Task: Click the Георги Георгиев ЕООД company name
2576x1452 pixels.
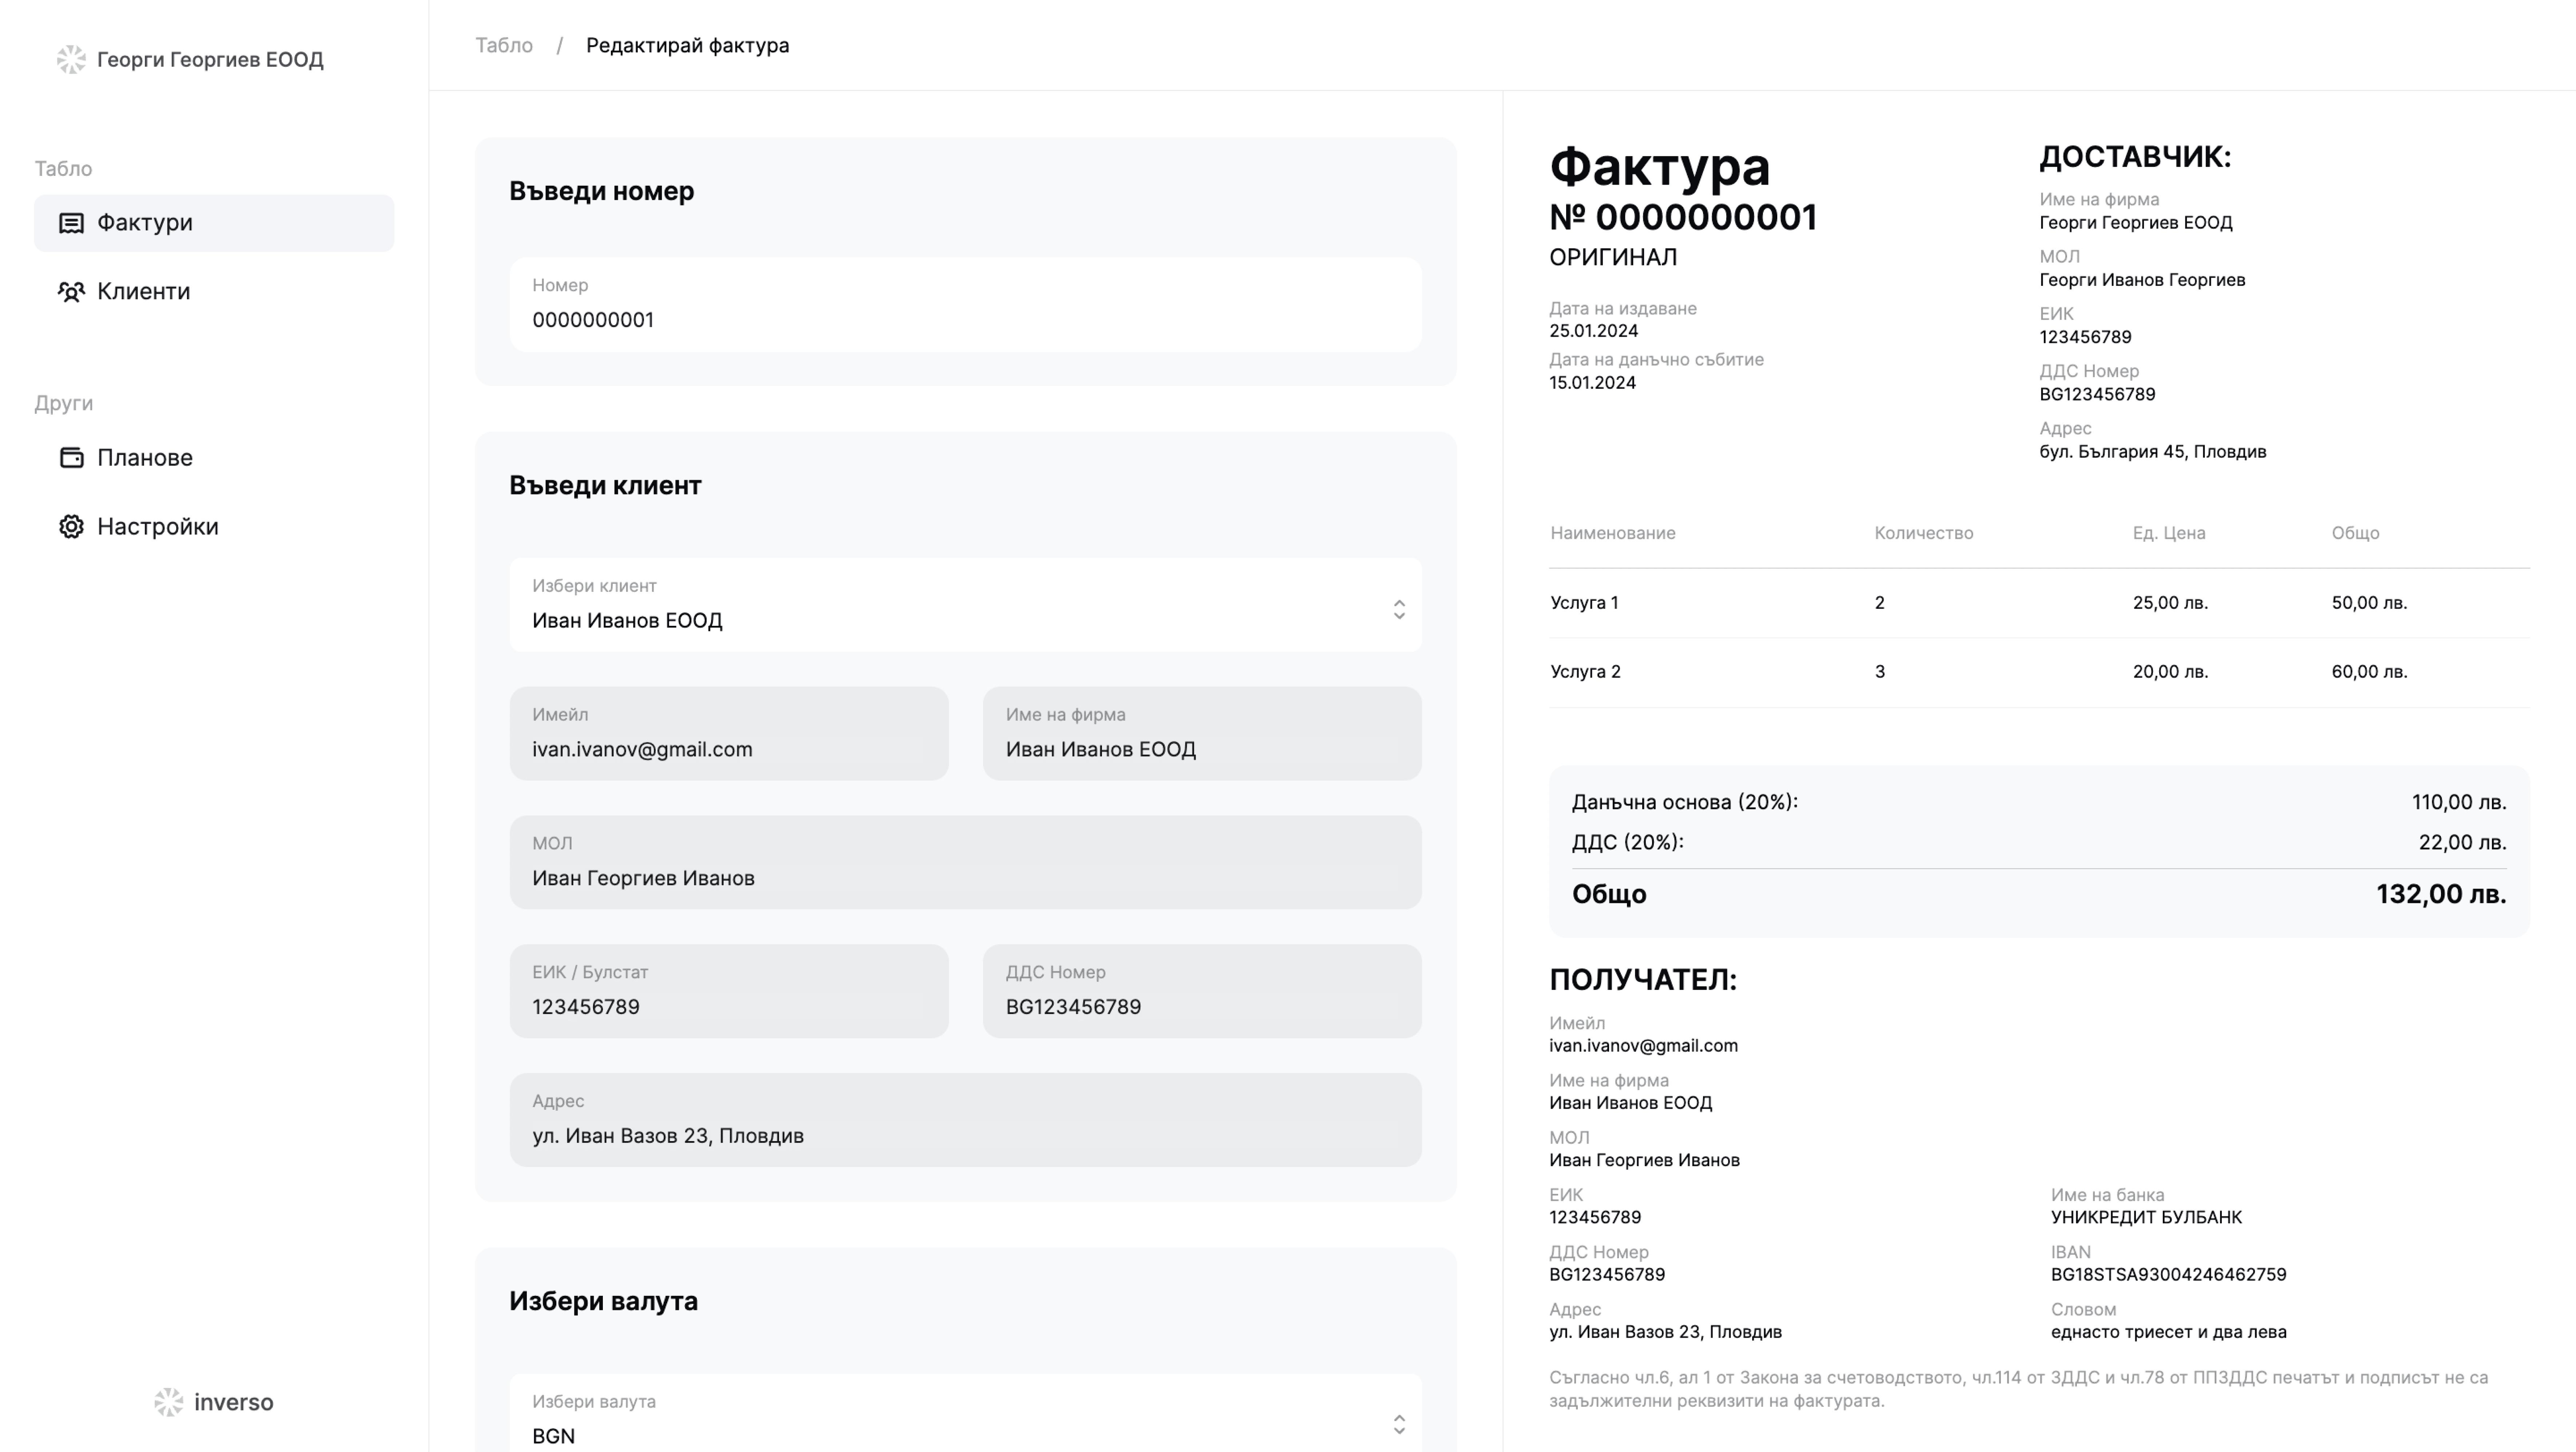Action: [210, 60]
